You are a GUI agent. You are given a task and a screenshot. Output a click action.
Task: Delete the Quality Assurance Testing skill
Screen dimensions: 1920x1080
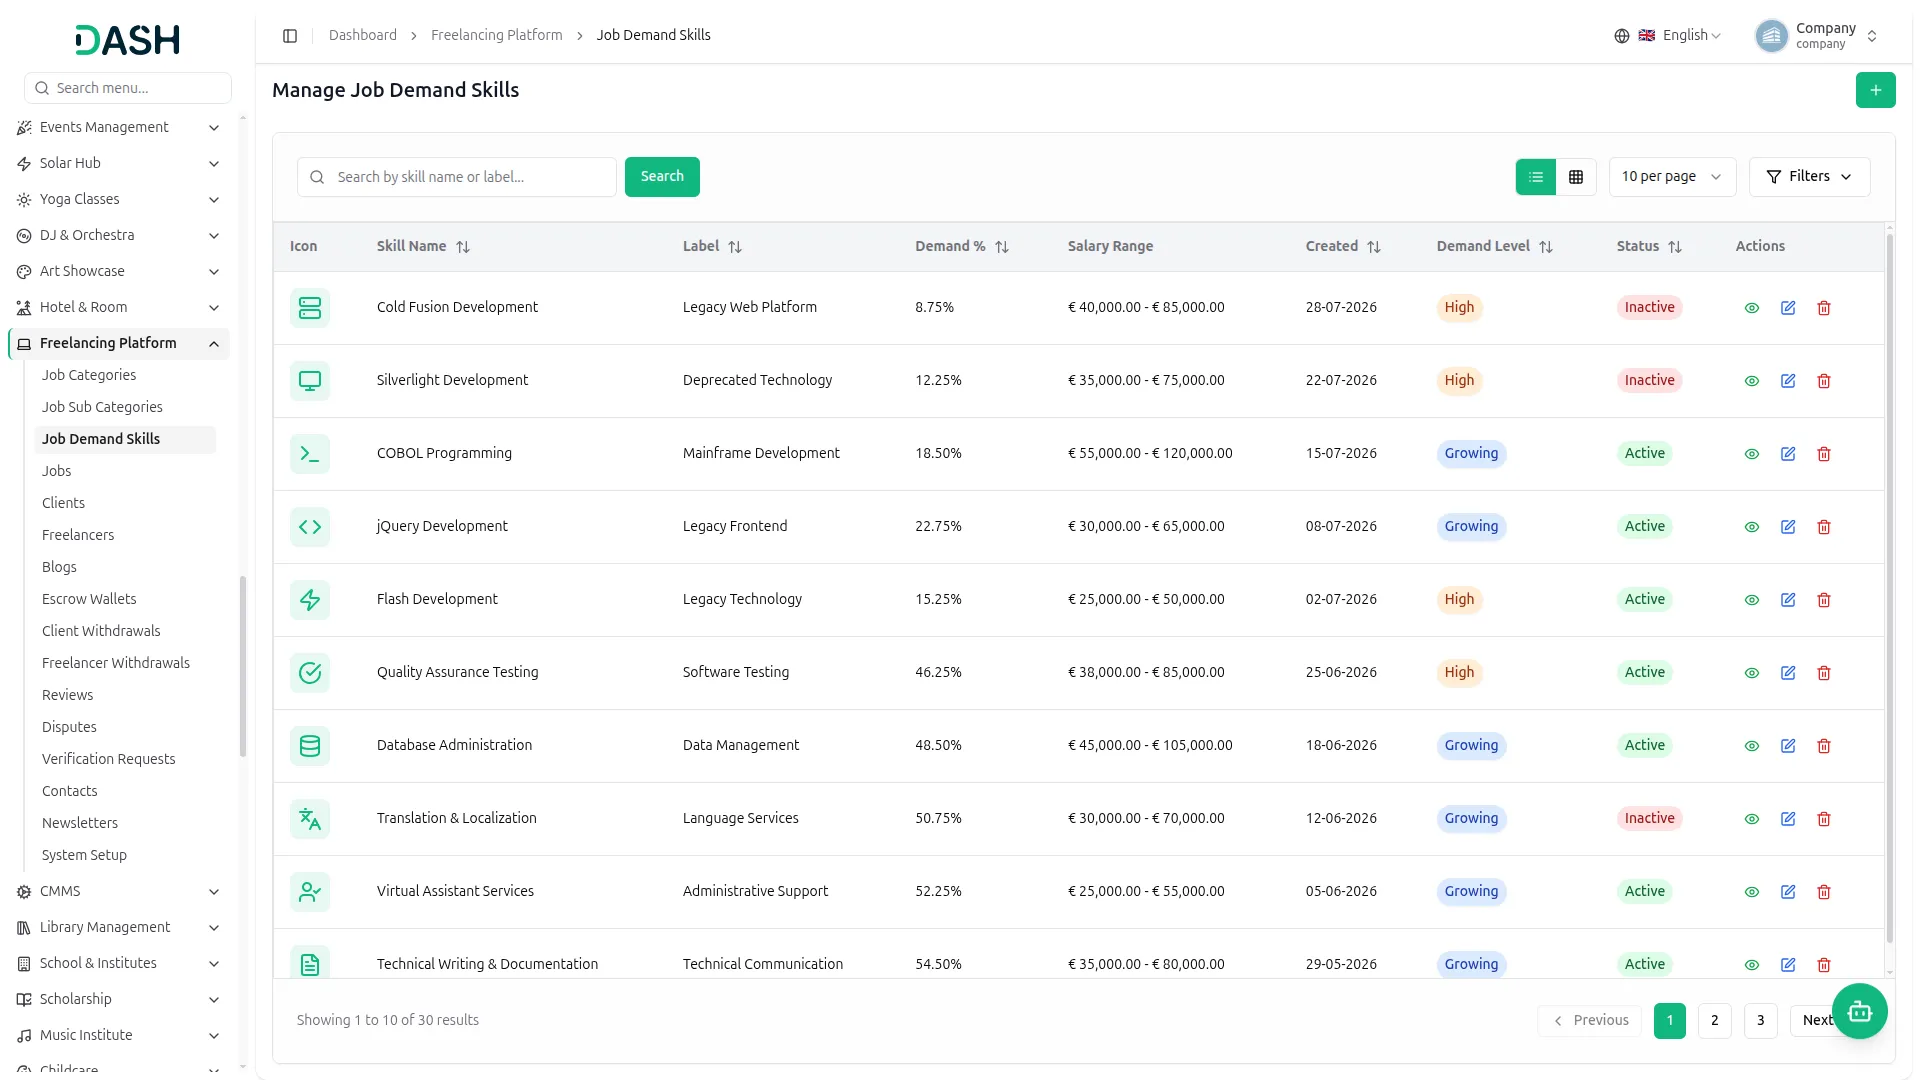[1824, 673]
